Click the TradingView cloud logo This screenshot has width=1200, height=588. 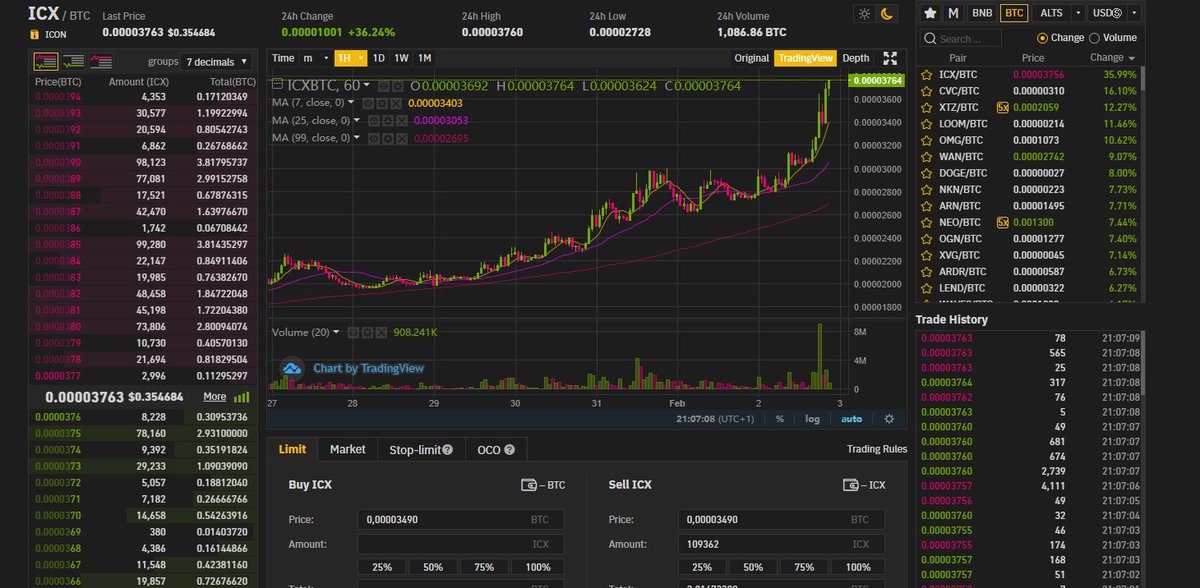coord(292,368)
